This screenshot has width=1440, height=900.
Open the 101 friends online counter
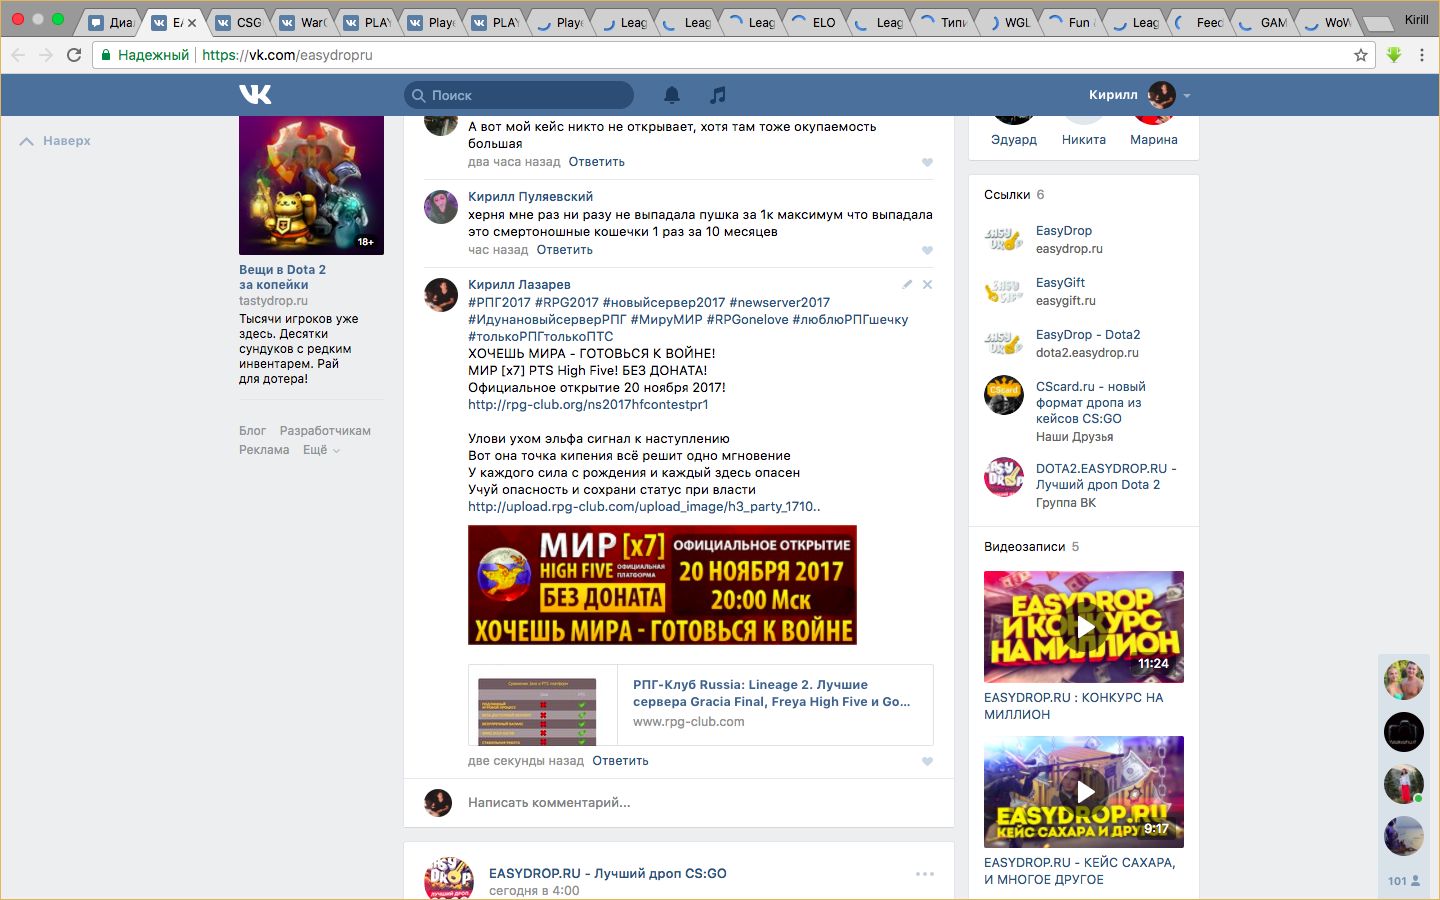pyautogui.click(x=1404, y=881)
